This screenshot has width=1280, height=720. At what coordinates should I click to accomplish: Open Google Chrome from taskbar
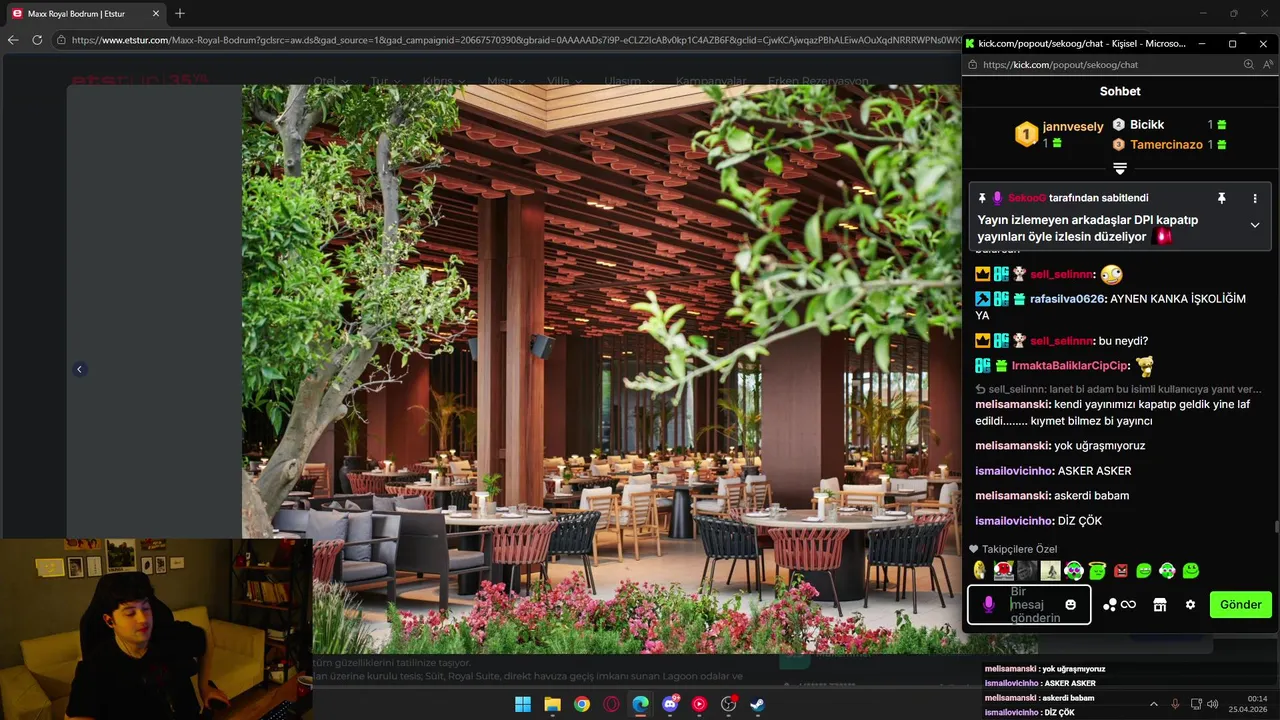pos(582,704)
